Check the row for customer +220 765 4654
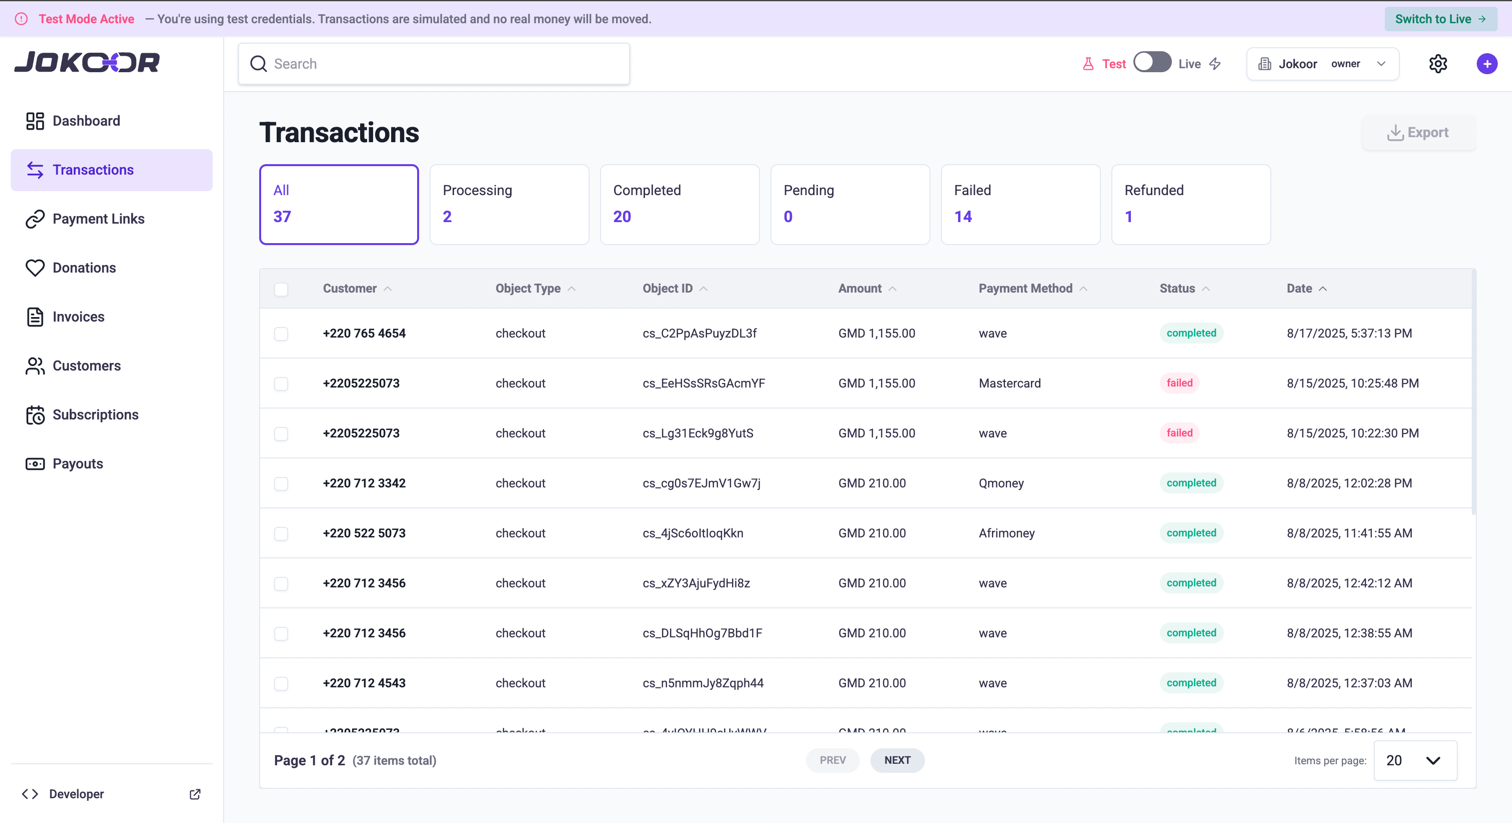The height and width of the screenshot is (823, 1512). [x=281, y=333]
